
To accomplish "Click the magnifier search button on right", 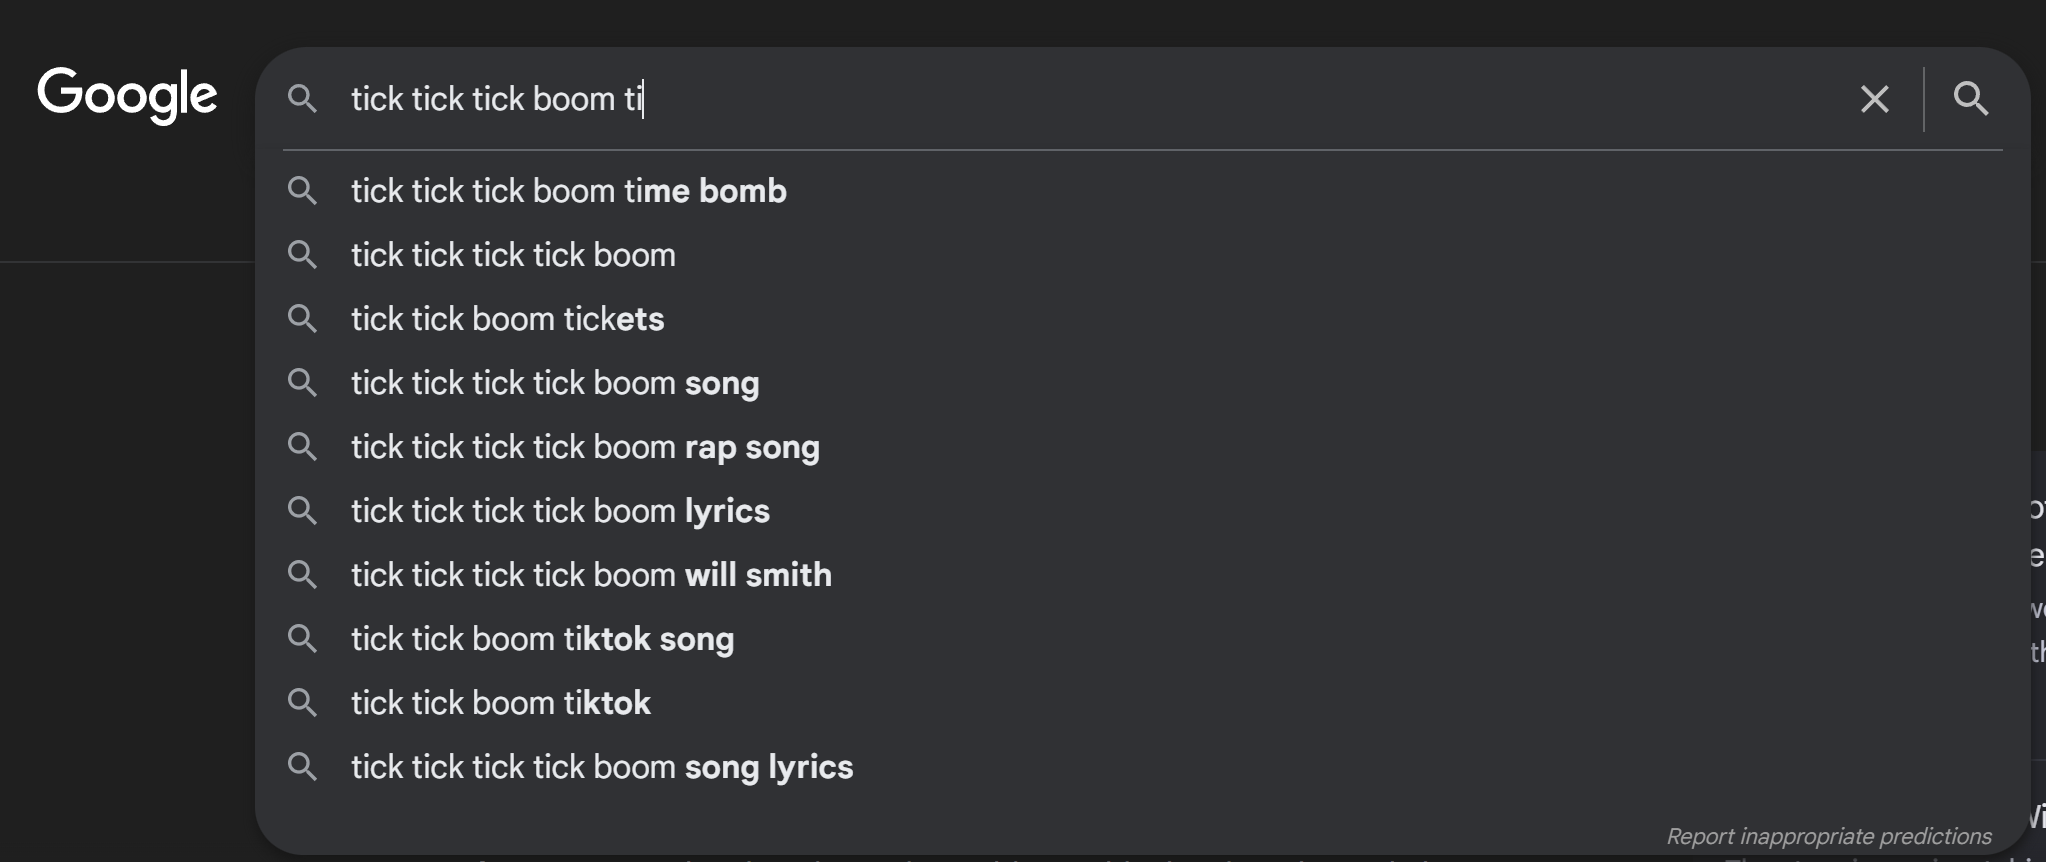I will 1970,99.
